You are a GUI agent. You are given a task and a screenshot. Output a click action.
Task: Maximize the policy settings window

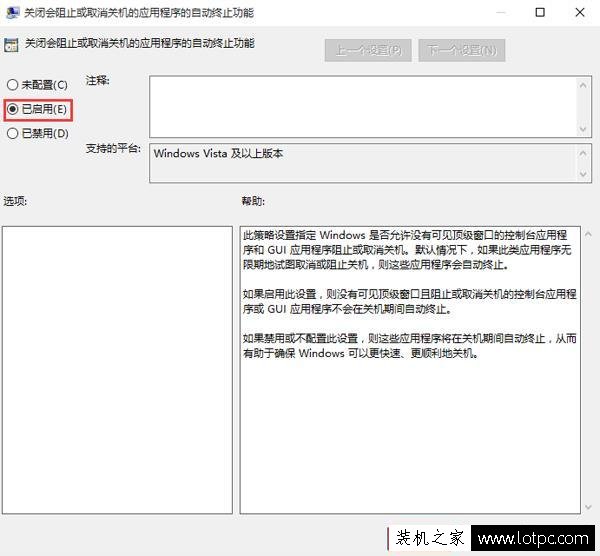coord(540,13)
